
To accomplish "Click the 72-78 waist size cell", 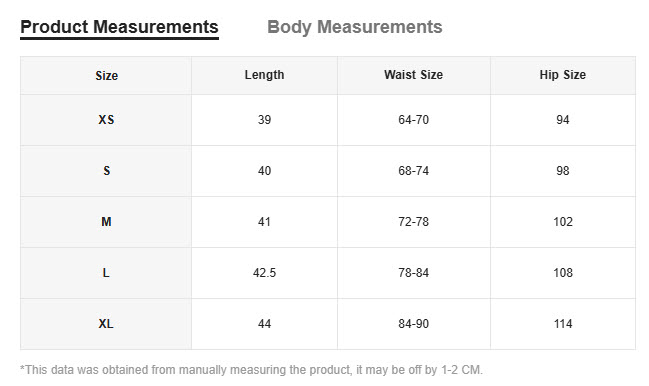I will point(413,222).
